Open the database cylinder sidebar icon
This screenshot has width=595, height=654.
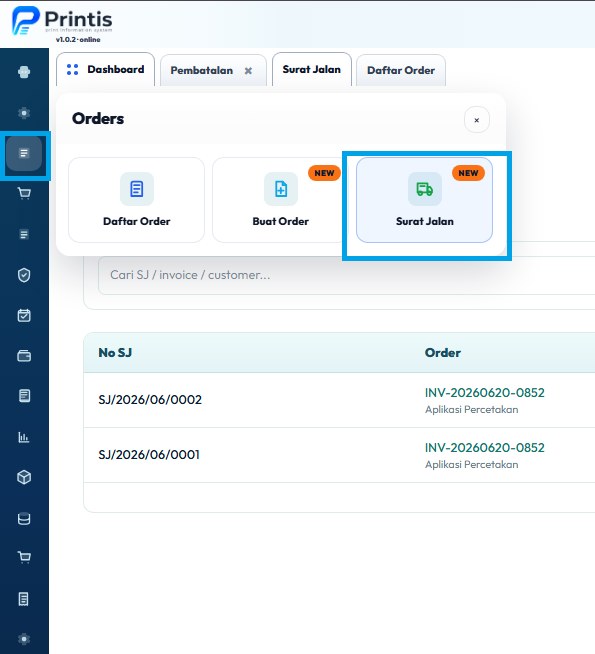coord(24,518)
